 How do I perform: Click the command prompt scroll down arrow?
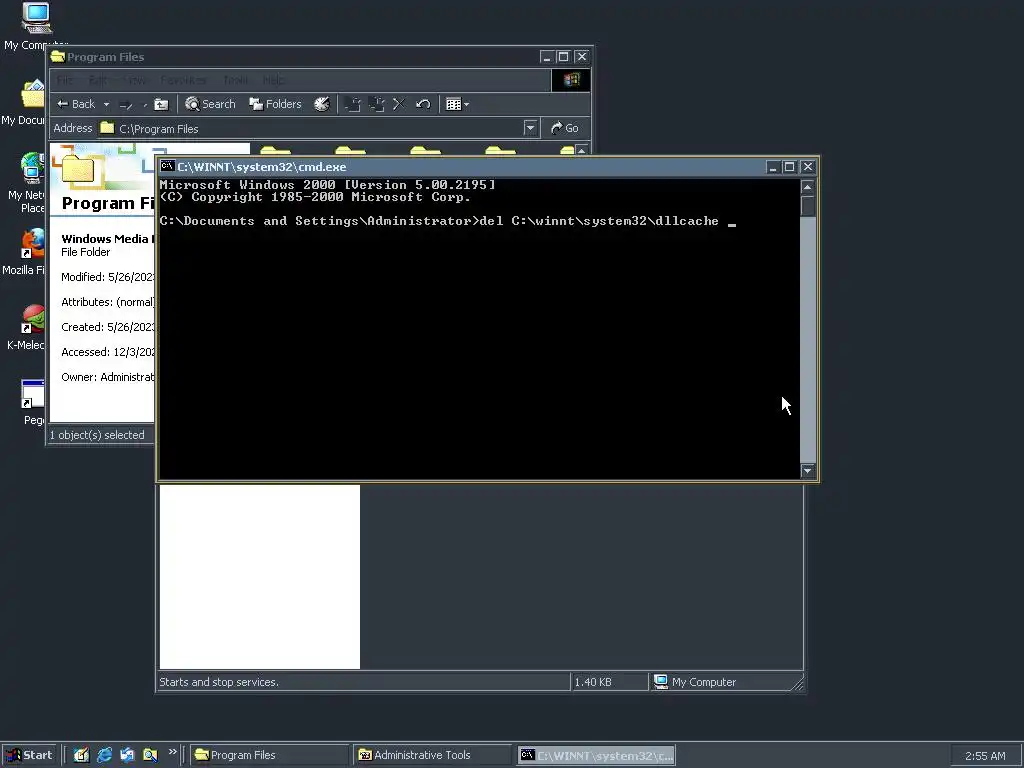pos(808,471)
